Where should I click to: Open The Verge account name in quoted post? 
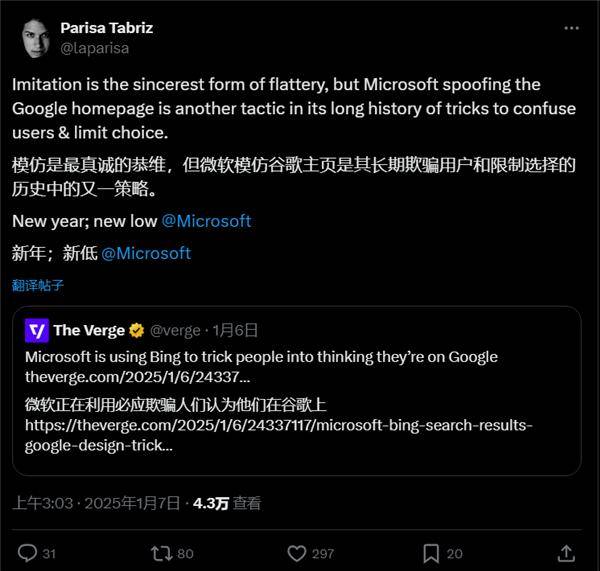(x=89, y=330)
